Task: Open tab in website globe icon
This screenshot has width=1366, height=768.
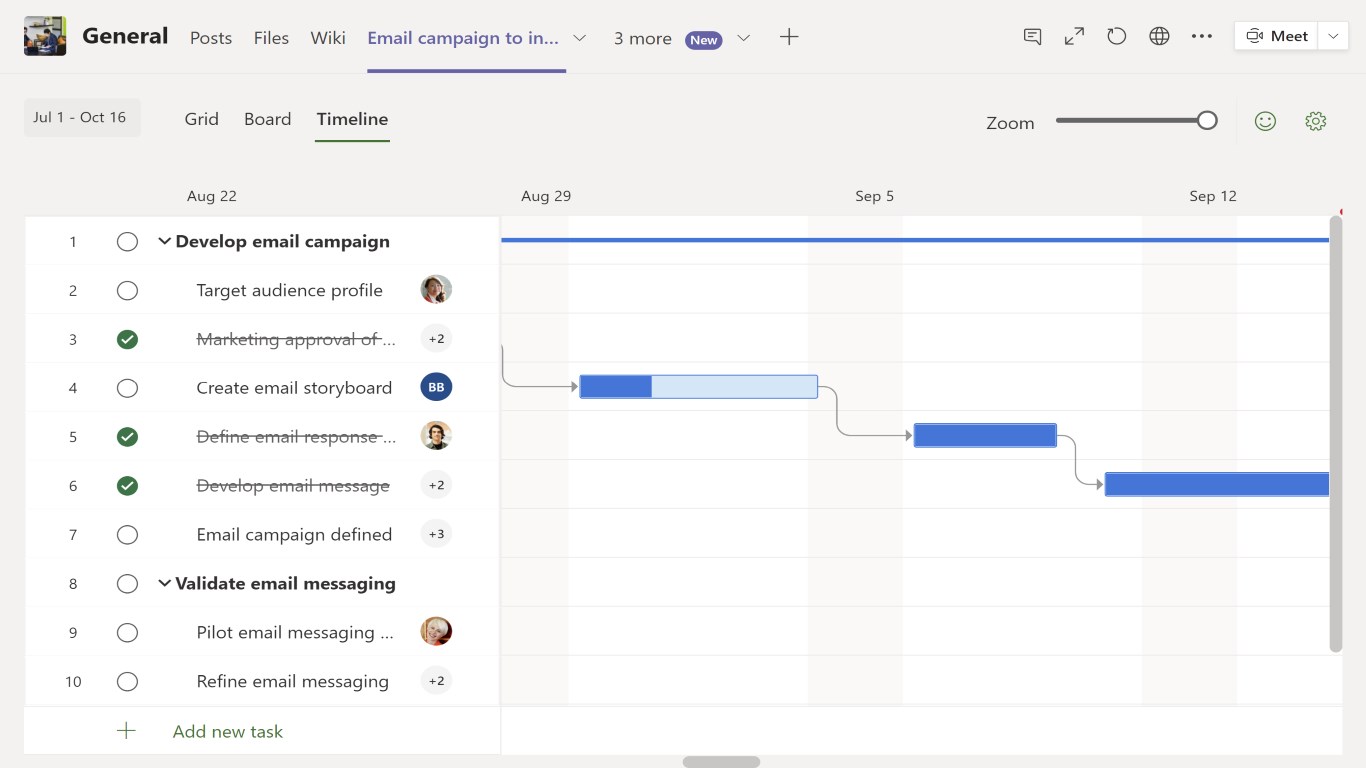Action: (1159, 37)
